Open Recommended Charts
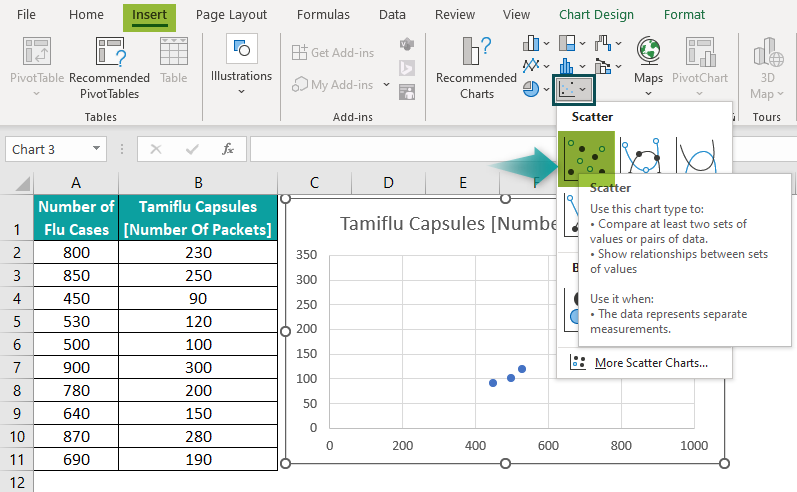The height and width of the screenshot is (492, 797). [x=476, y=68]
